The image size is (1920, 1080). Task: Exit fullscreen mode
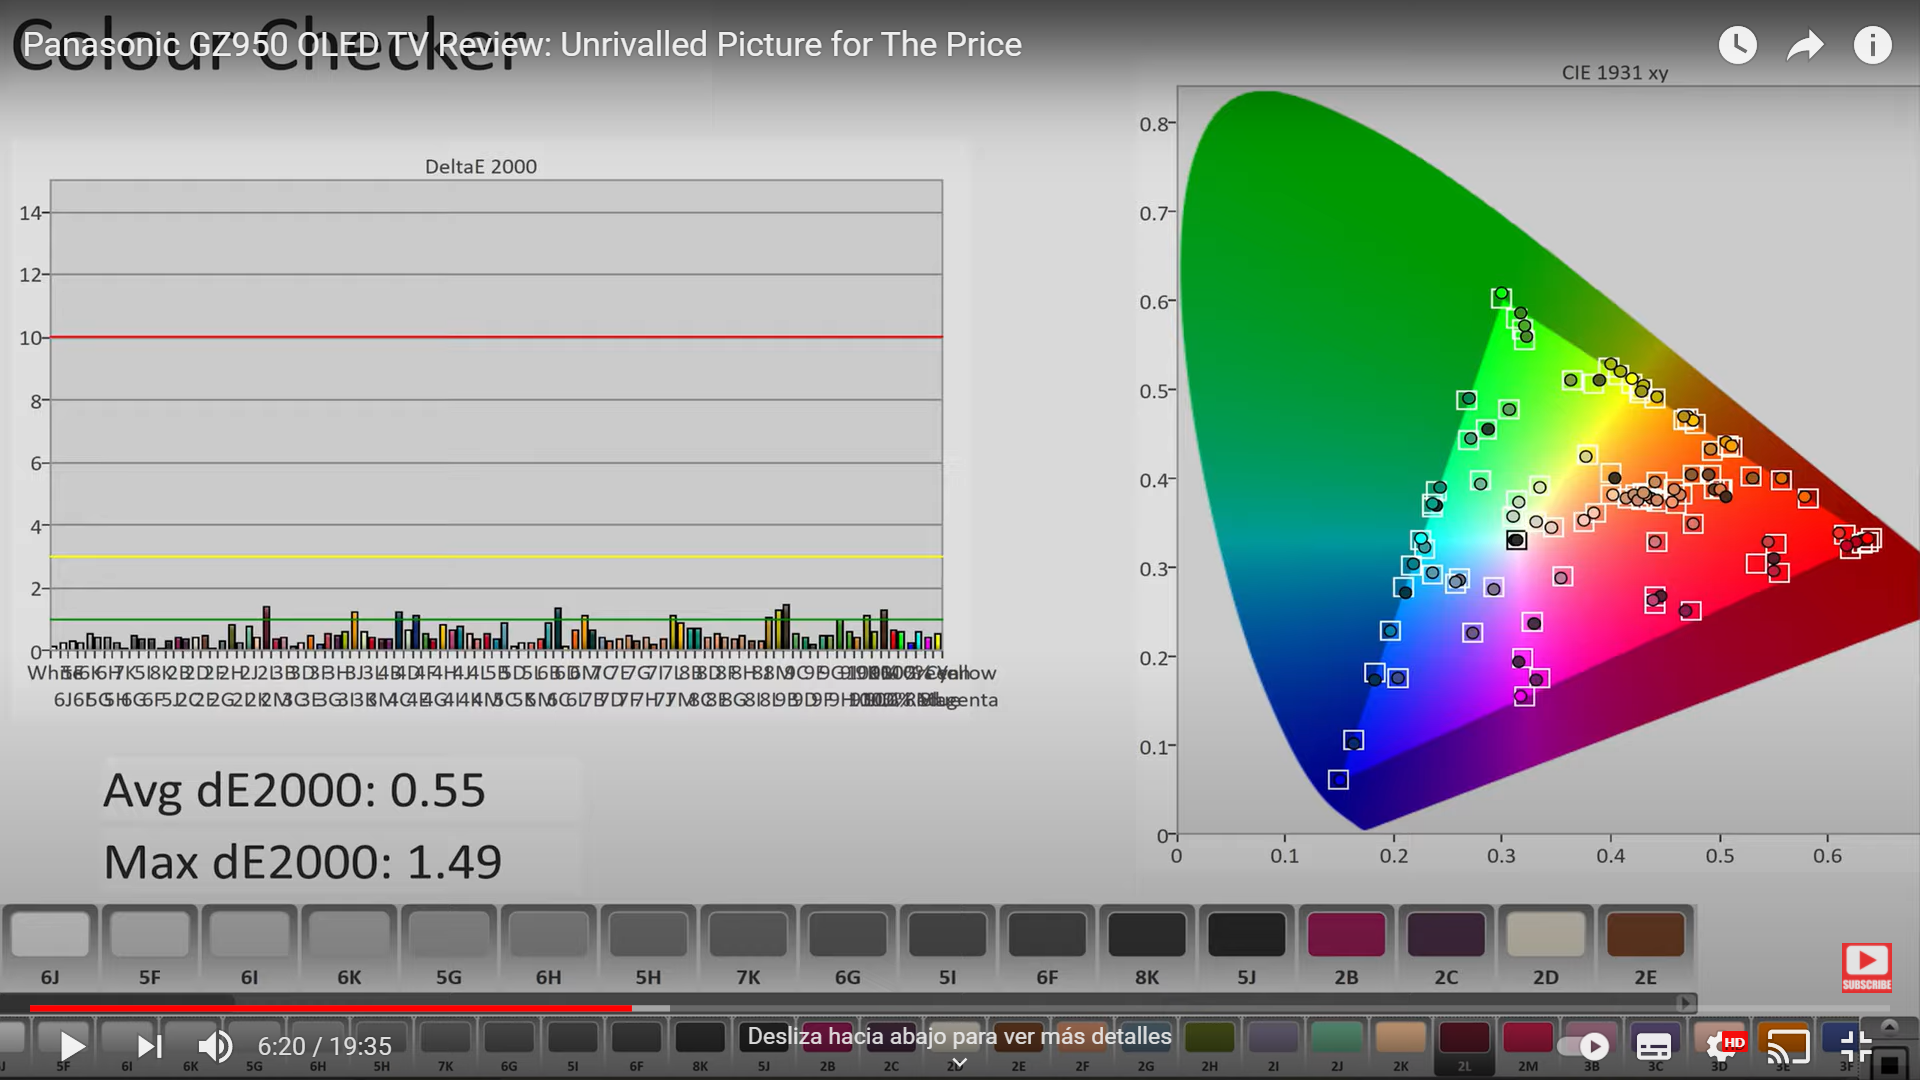point(1856,1046)
